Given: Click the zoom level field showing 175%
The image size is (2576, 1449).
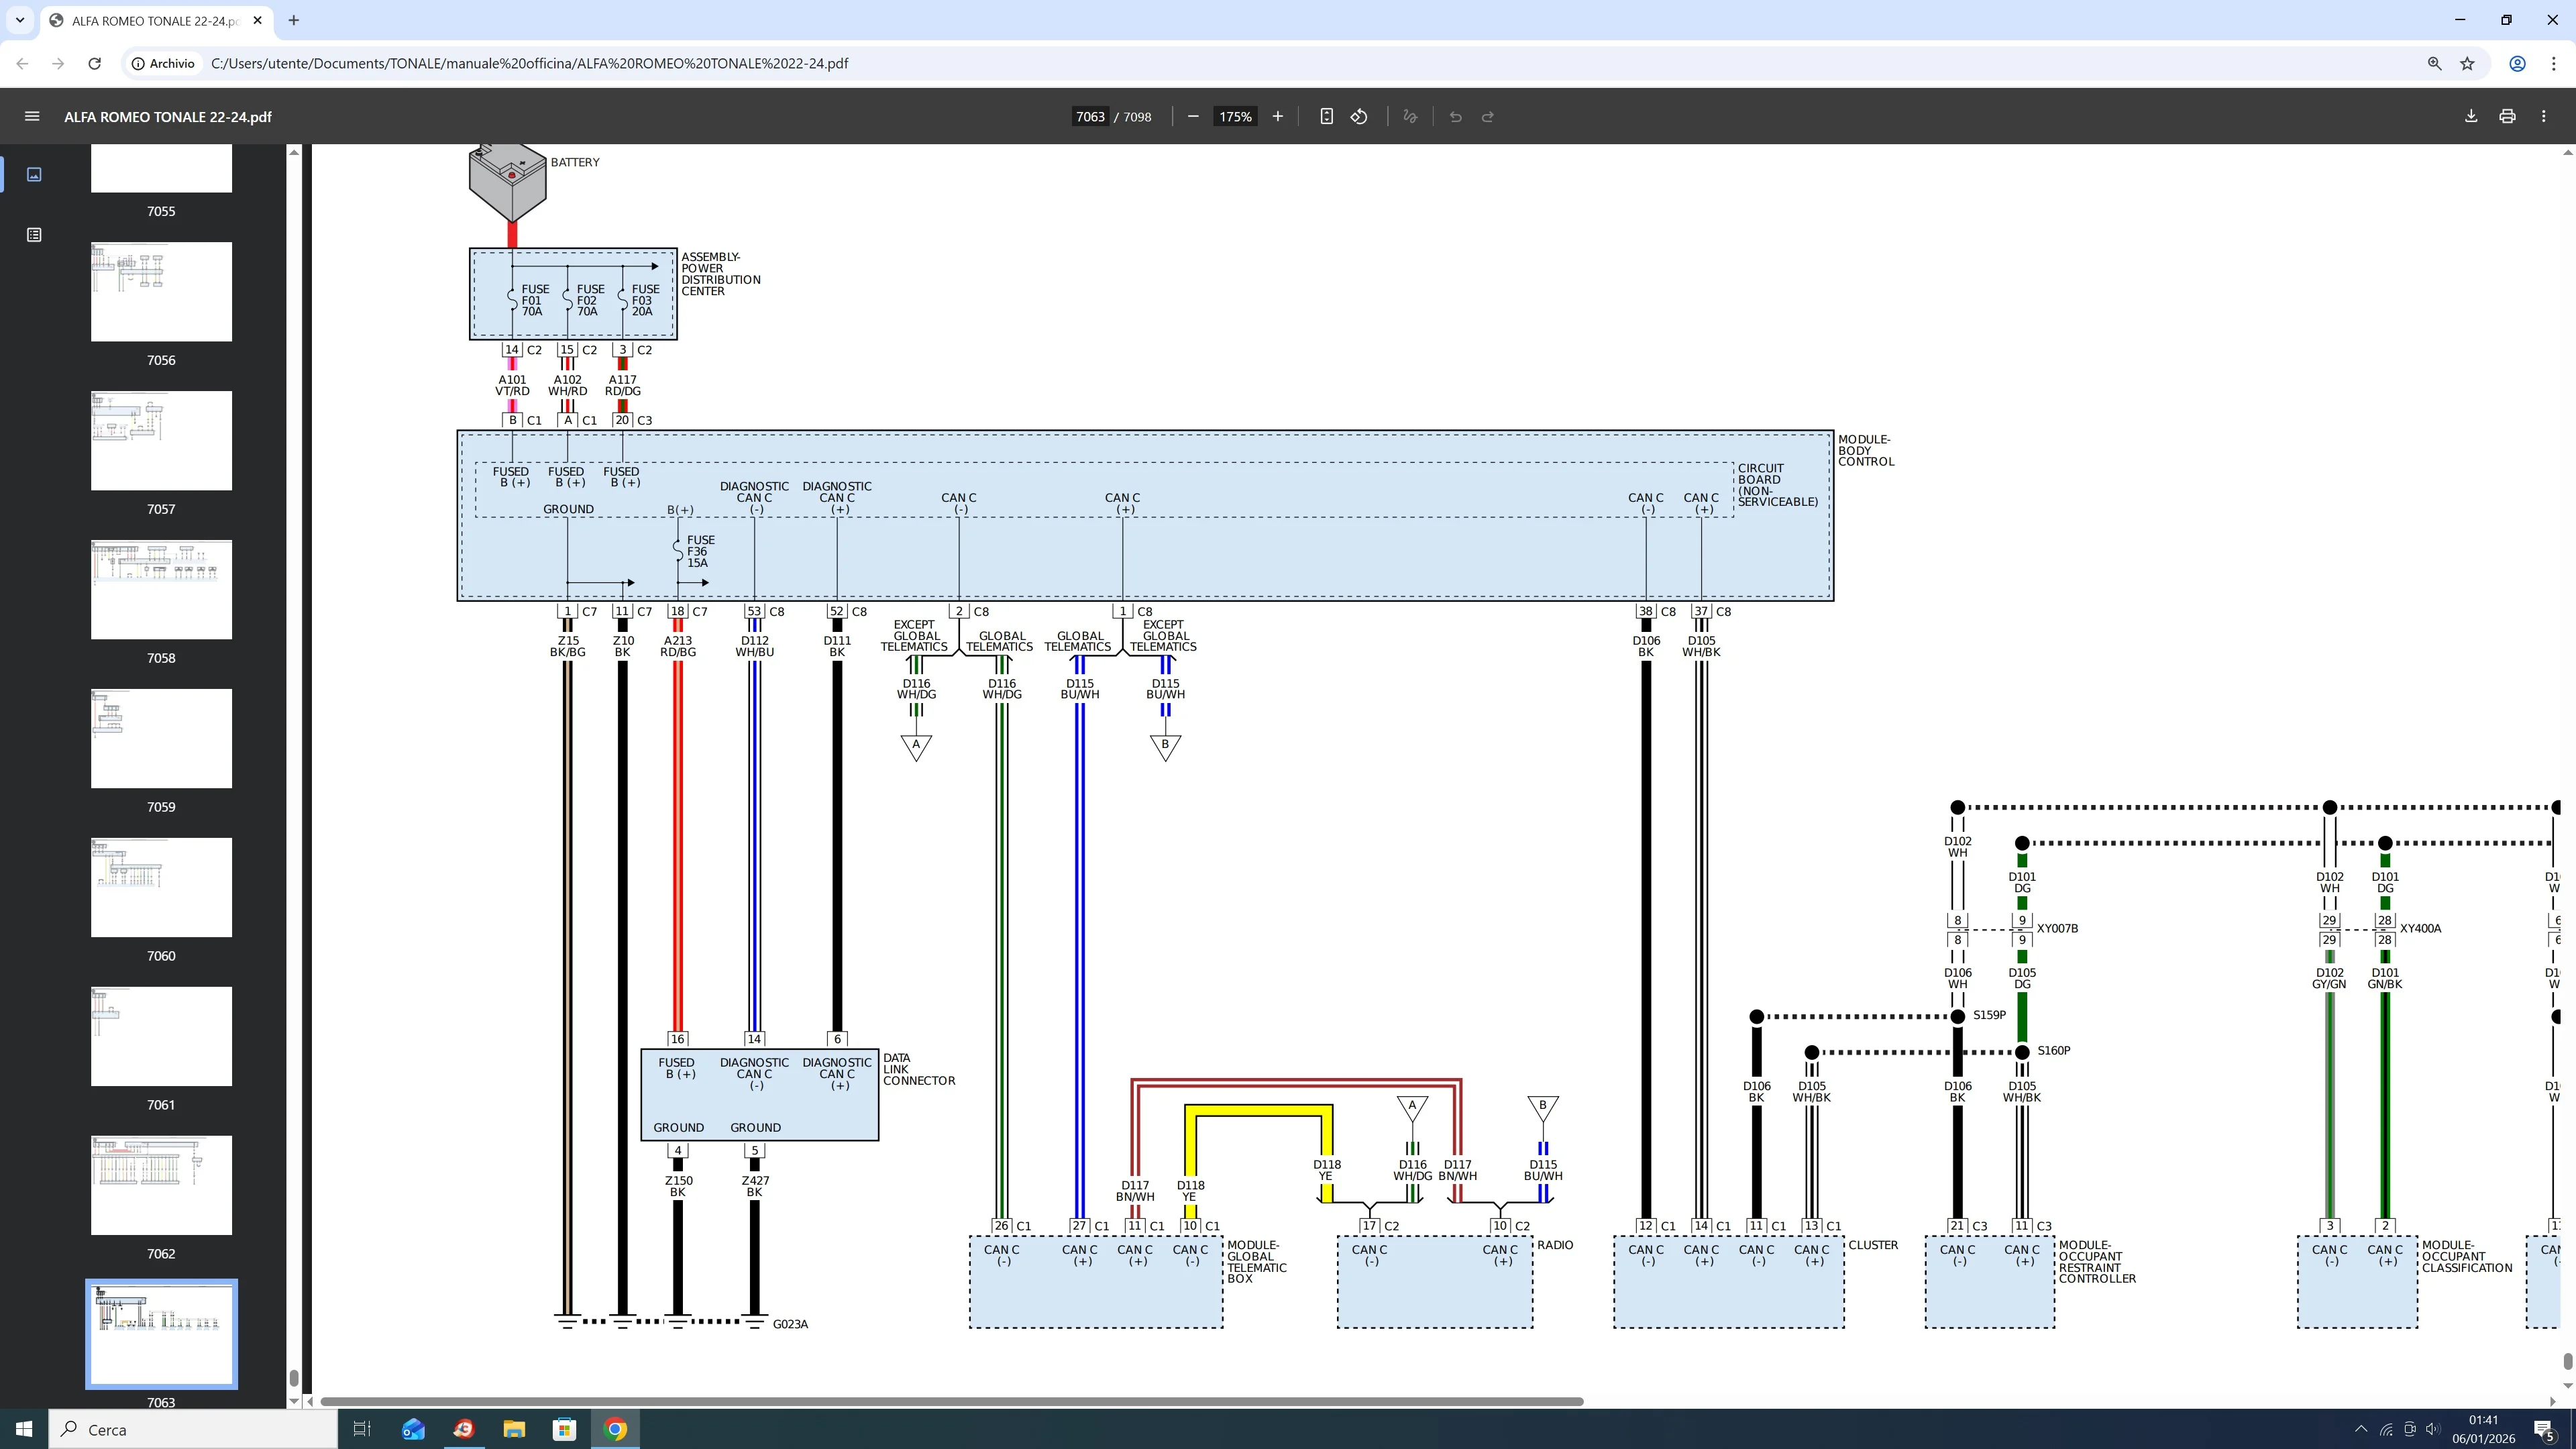Looking at the screenshot, I should [1235, 117].
